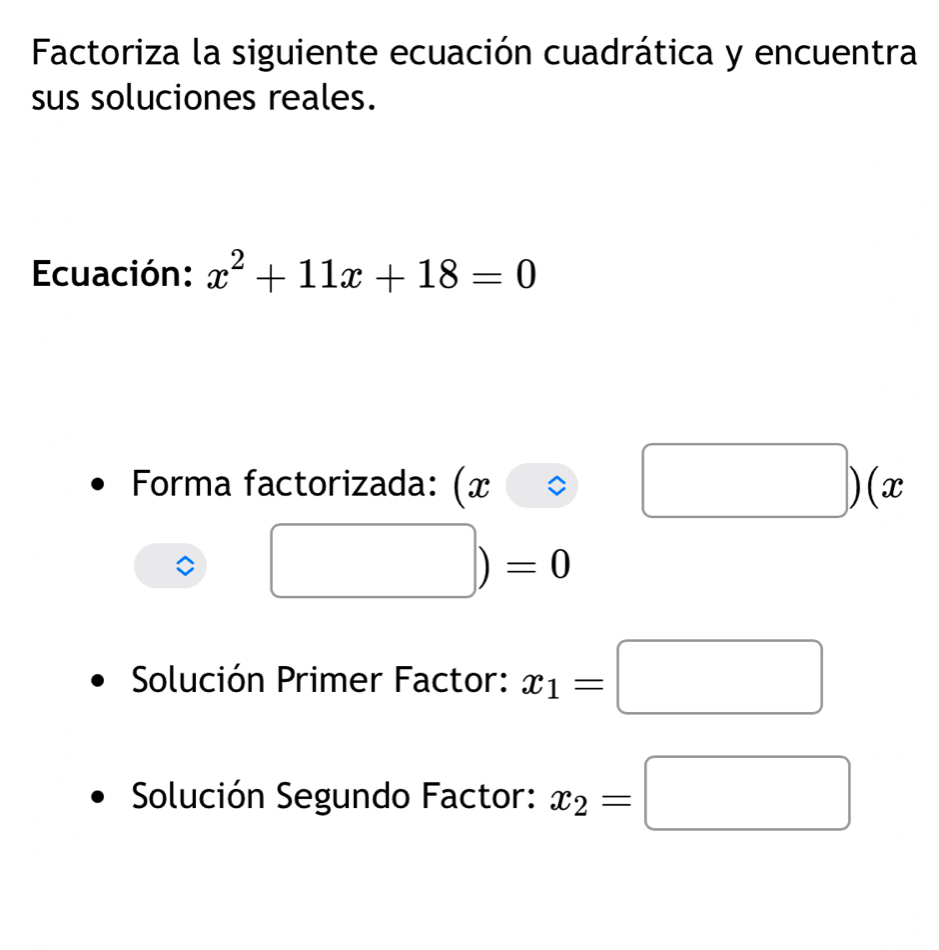Click the '= 0' after the factorized form
Viewport: 939px width, 950px height.
[544, 568]
